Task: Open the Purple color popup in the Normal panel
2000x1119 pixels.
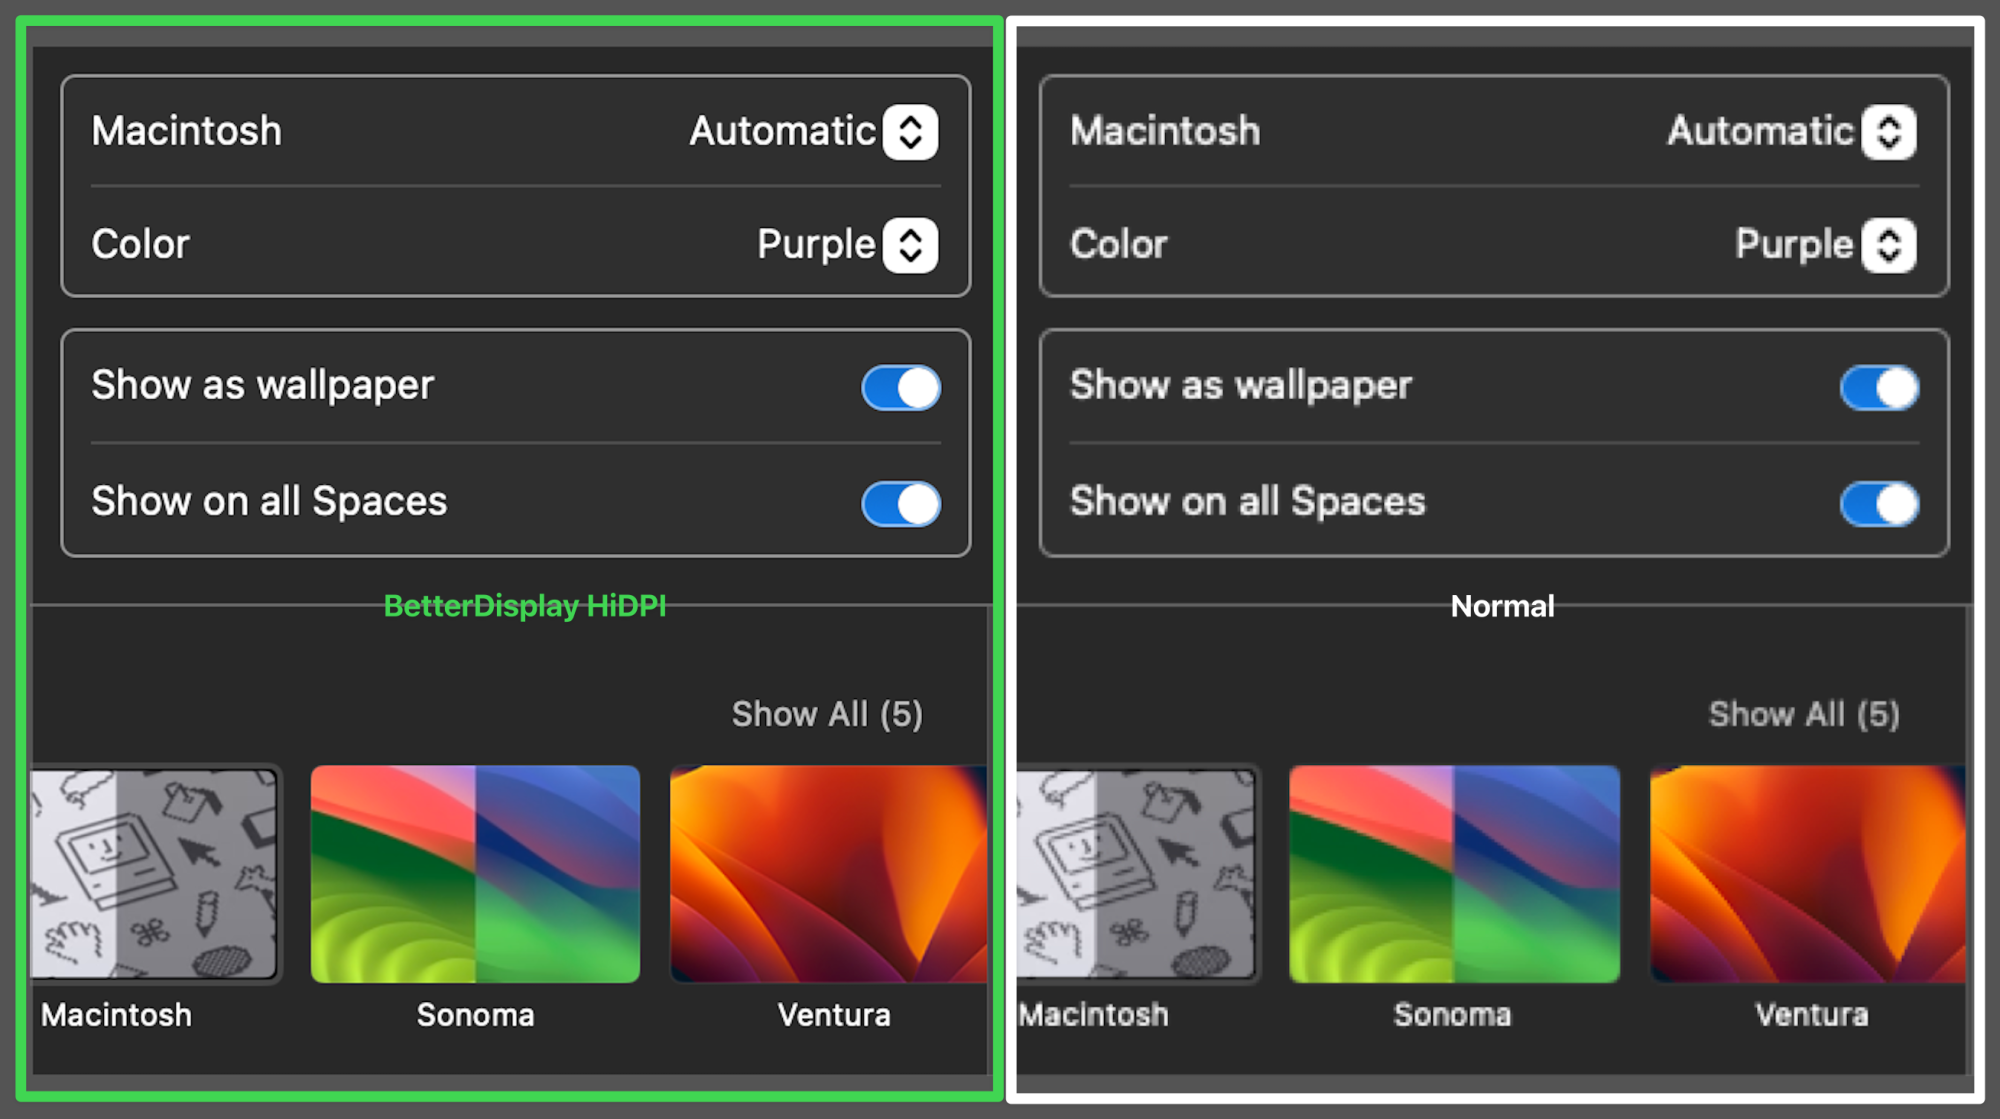Action: pos(1888,245)
